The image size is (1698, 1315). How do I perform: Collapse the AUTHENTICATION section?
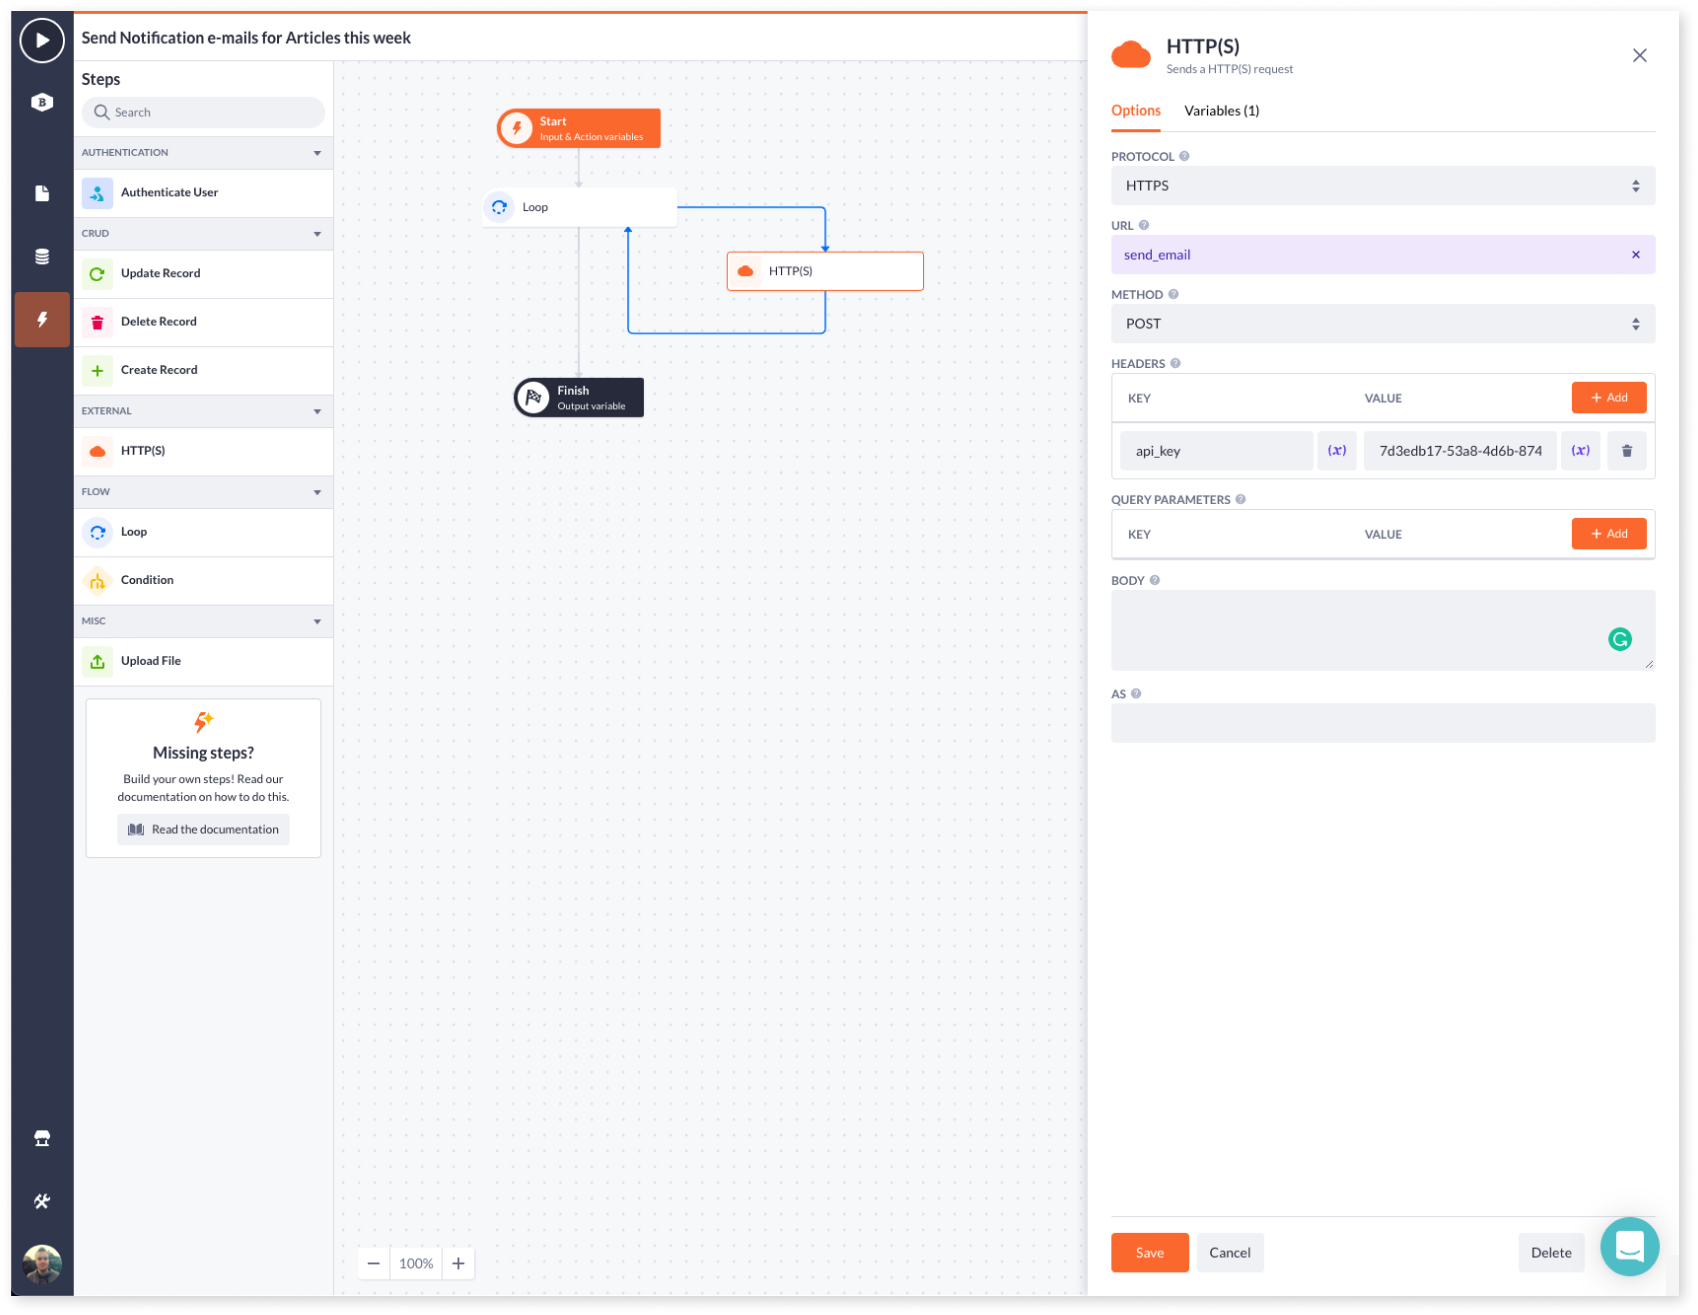point(317,152)
